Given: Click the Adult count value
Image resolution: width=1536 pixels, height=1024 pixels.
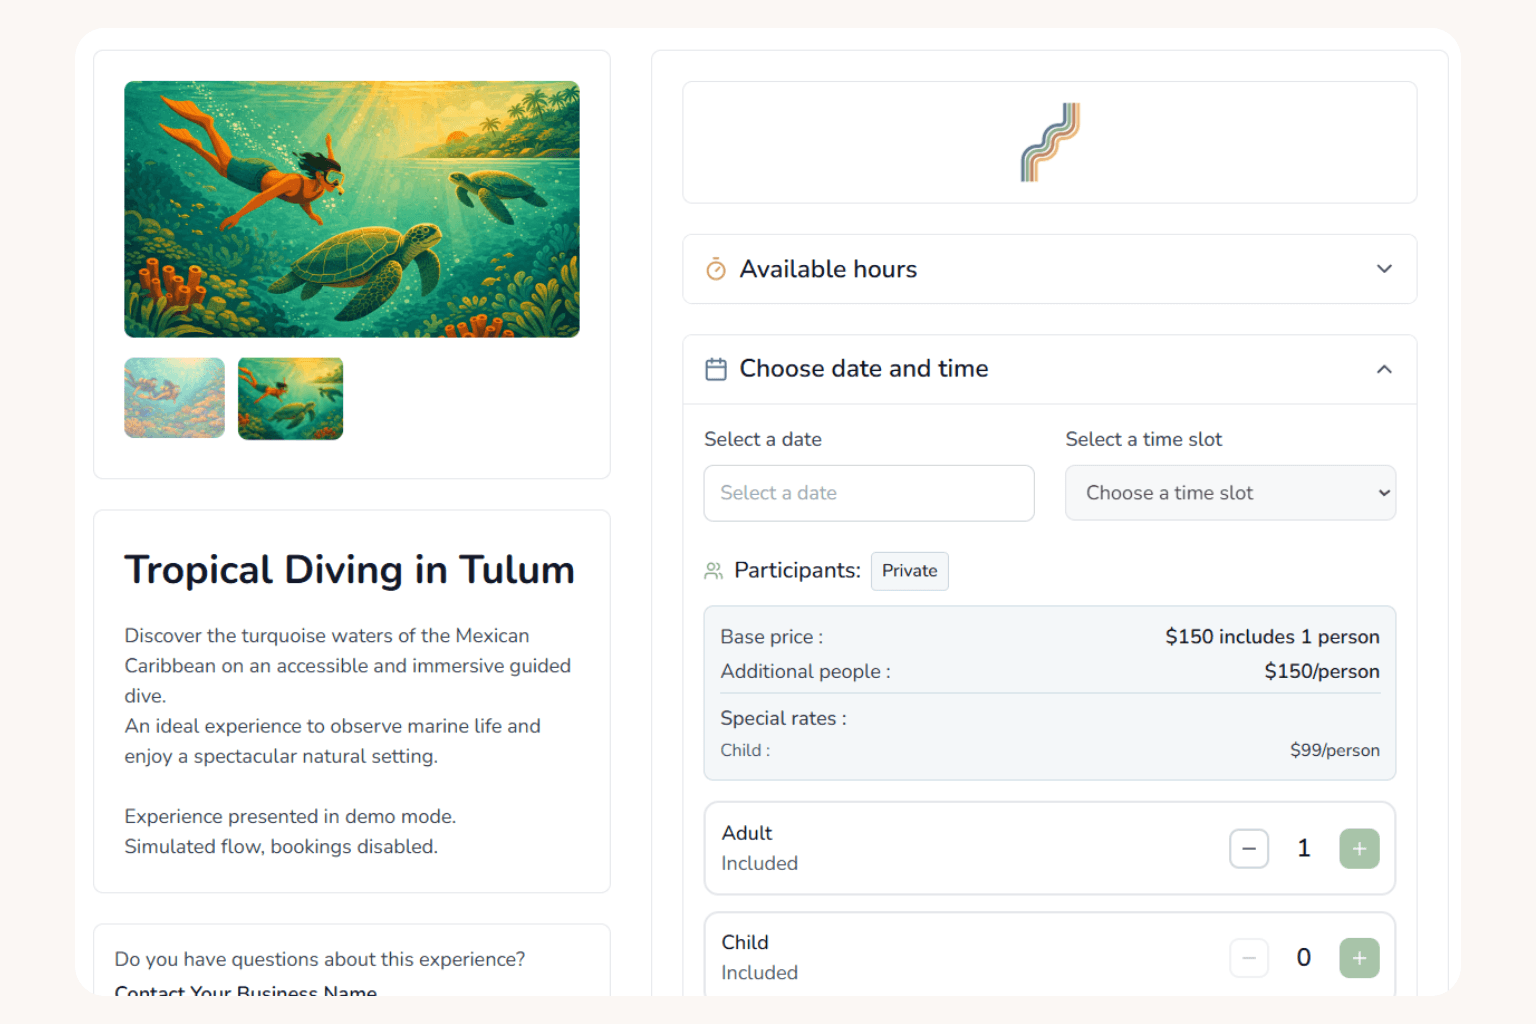Looking at the screenshot, I should [1303, 848].
